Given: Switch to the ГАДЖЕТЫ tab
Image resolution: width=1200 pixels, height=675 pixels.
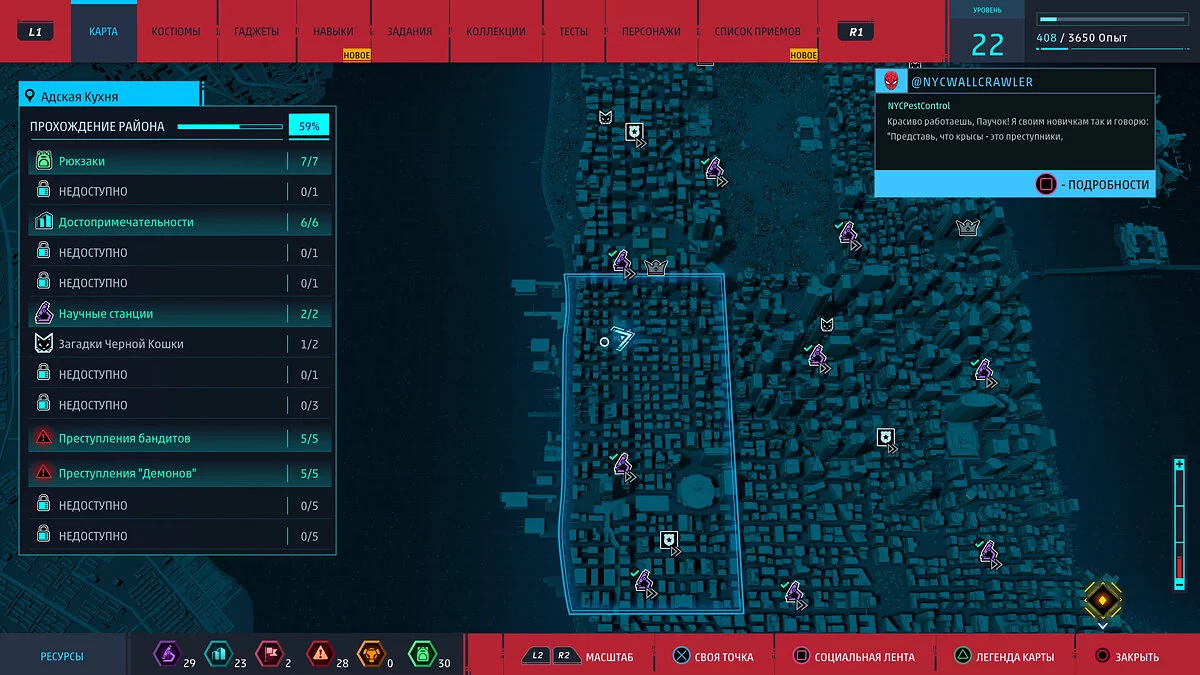Looking at the screenshot, I should 257,31.
